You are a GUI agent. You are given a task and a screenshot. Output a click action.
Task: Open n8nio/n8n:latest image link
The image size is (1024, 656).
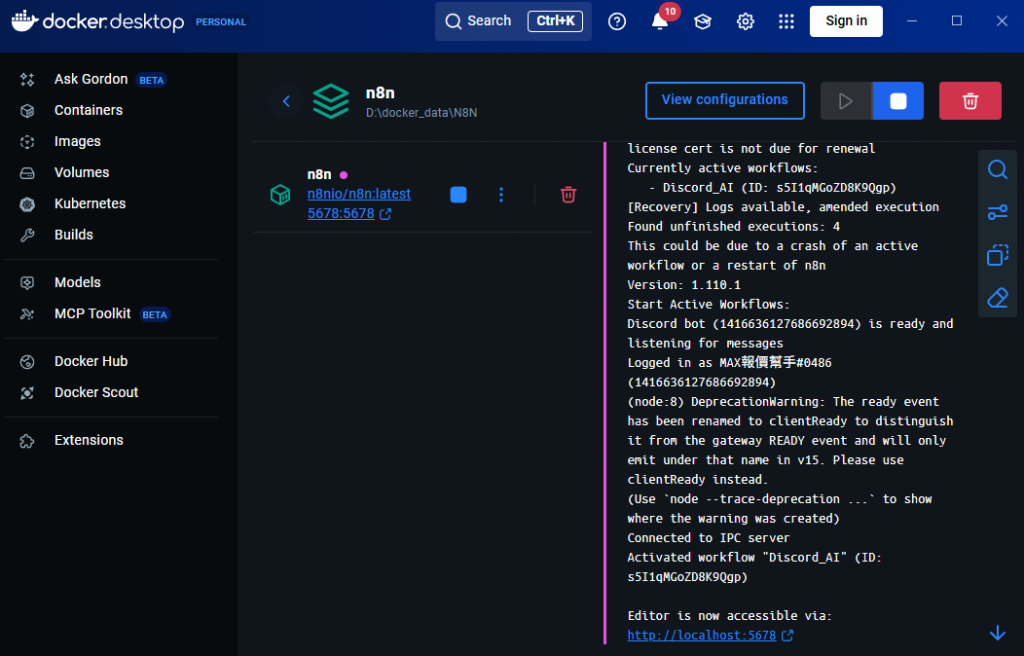(359, 194)
